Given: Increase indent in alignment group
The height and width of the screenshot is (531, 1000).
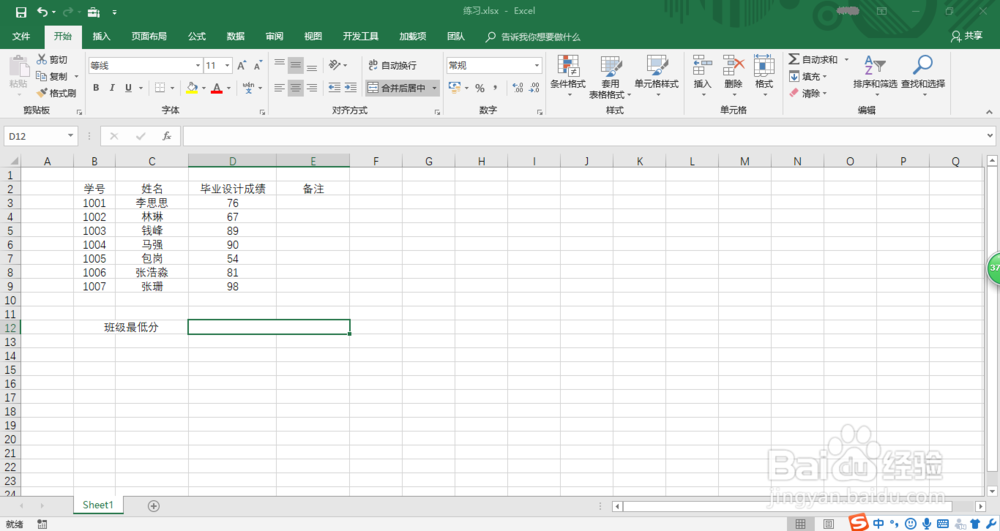Looking at the screenshot, I should (351, 87).
